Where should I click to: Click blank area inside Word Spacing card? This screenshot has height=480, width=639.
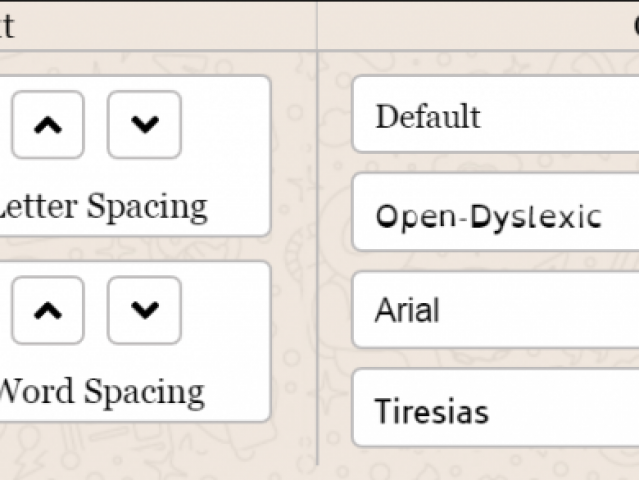pos(228,312)
